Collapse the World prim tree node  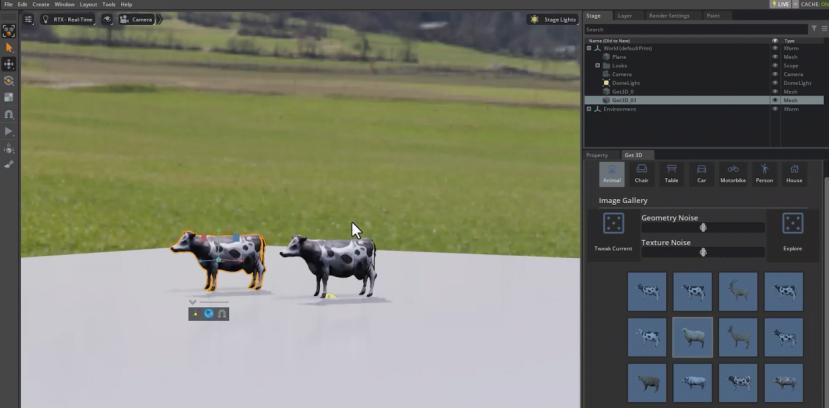(589, 48)
